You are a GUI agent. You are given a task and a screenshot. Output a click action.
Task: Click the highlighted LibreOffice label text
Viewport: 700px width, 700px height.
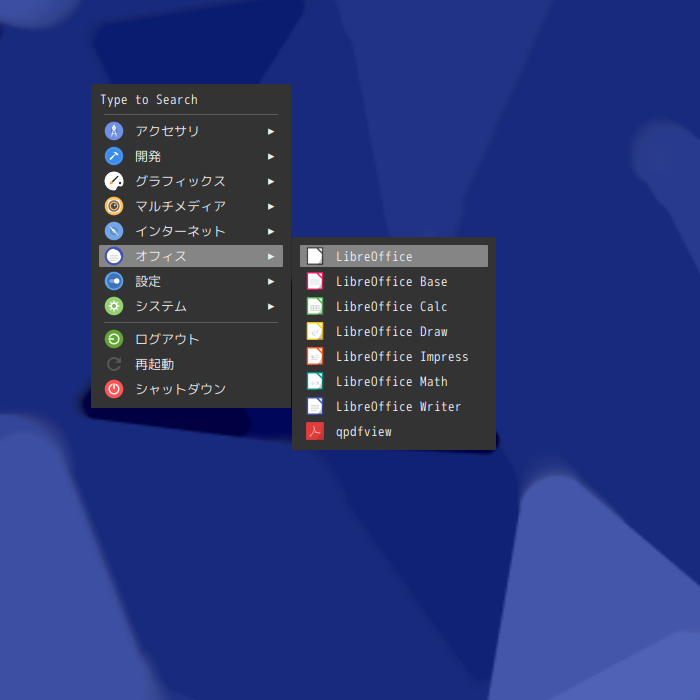374,256
